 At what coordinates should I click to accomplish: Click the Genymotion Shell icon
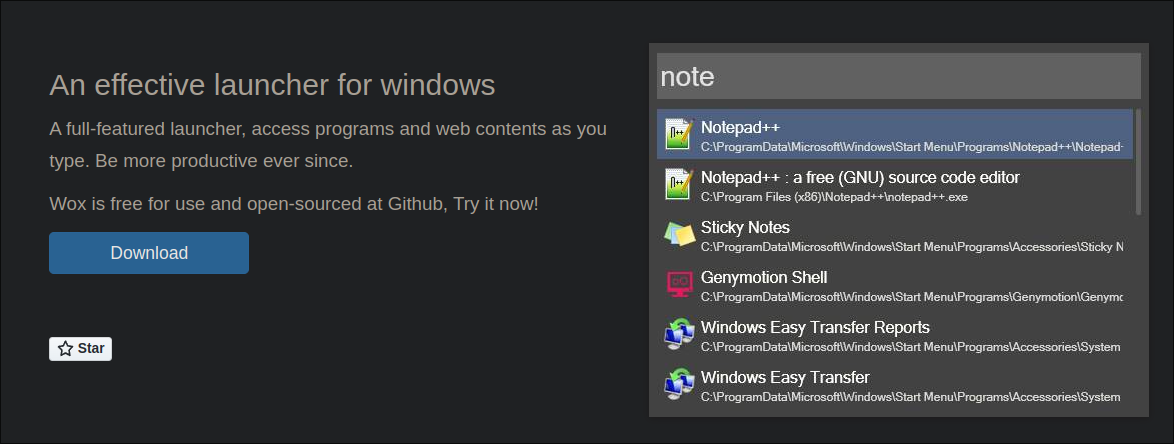(680, 285)
